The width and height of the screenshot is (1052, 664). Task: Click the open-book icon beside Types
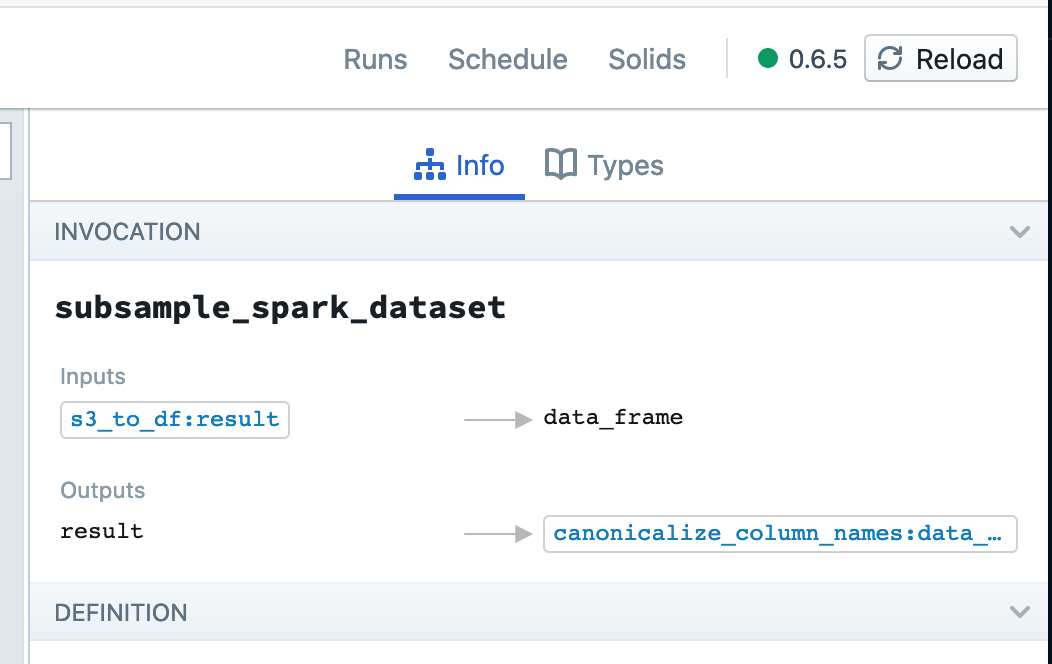(x=561, y=163)
